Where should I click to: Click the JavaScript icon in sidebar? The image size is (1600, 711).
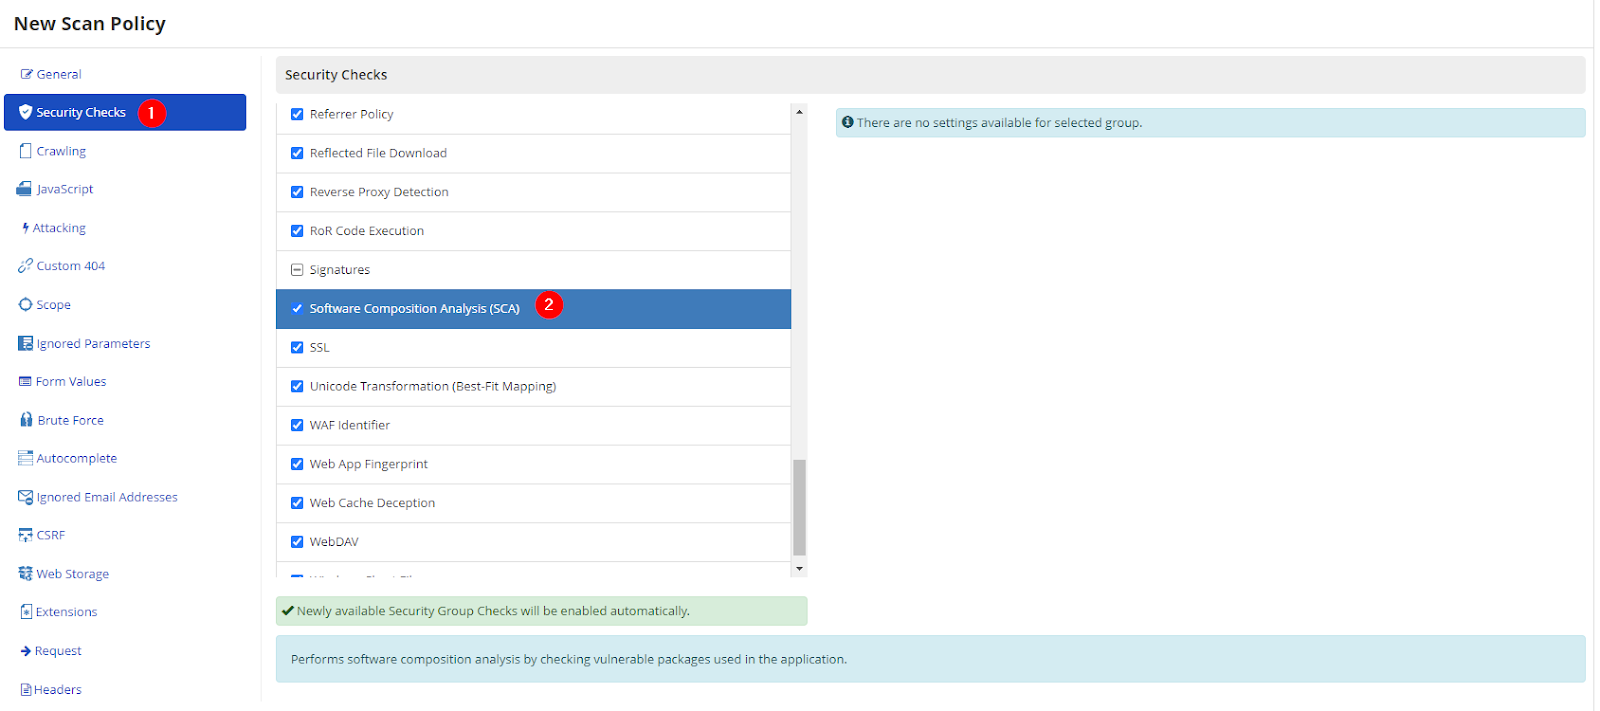coord(25,189)
